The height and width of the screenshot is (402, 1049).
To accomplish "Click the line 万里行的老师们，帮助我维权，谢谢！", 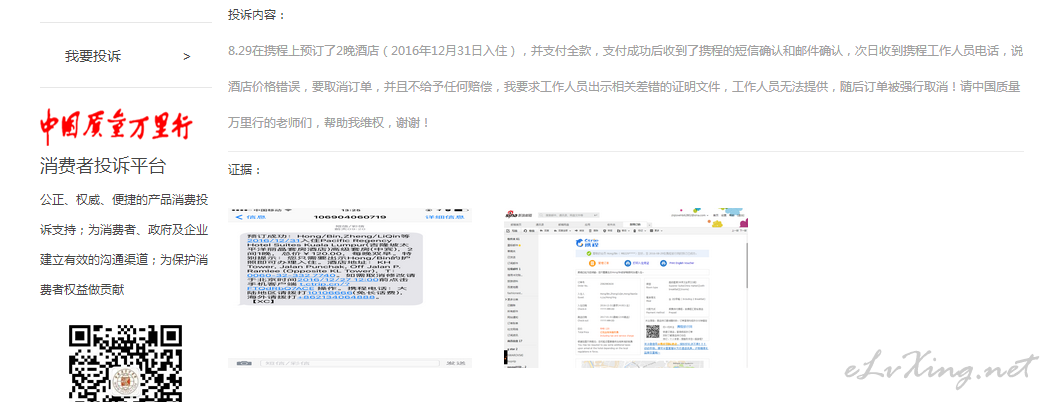I will tap(329, 123).
